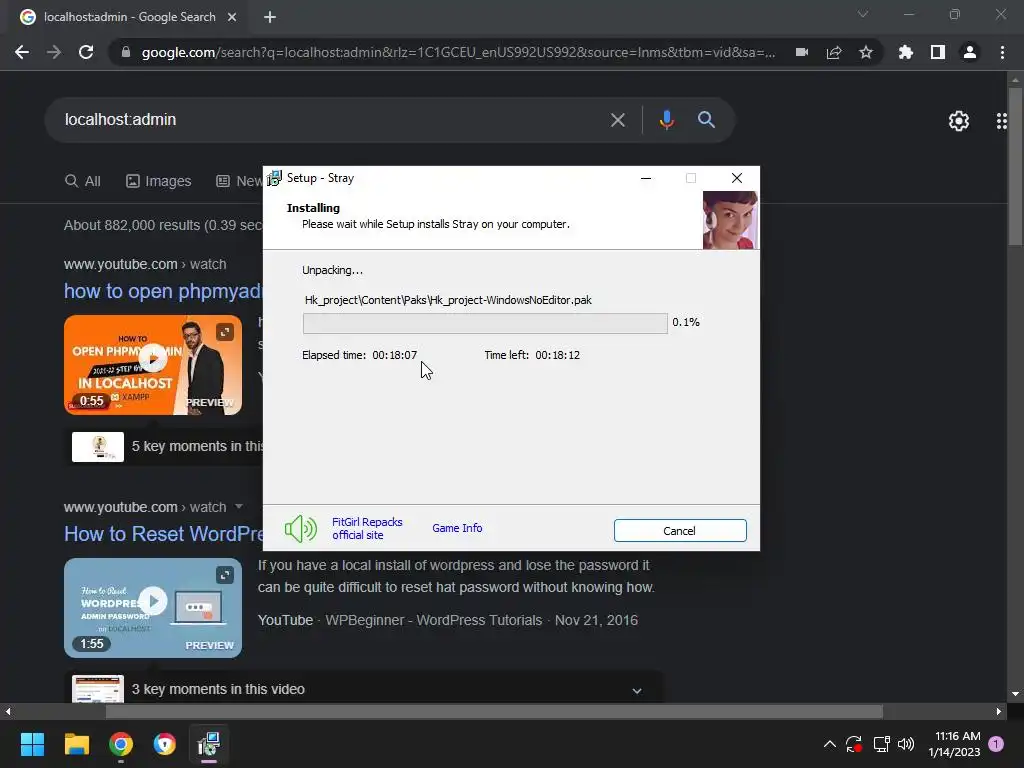Open 'how to open phpmyadmin' result title

(x=163, y=291)
